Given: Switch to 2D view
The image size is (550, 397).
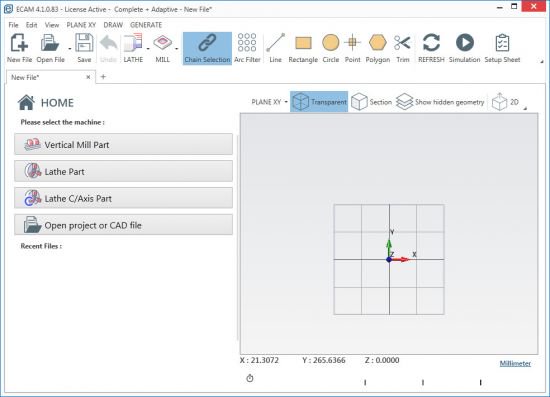Looking at the screenshot, I should pyautogui.click(x=505, y=102).
